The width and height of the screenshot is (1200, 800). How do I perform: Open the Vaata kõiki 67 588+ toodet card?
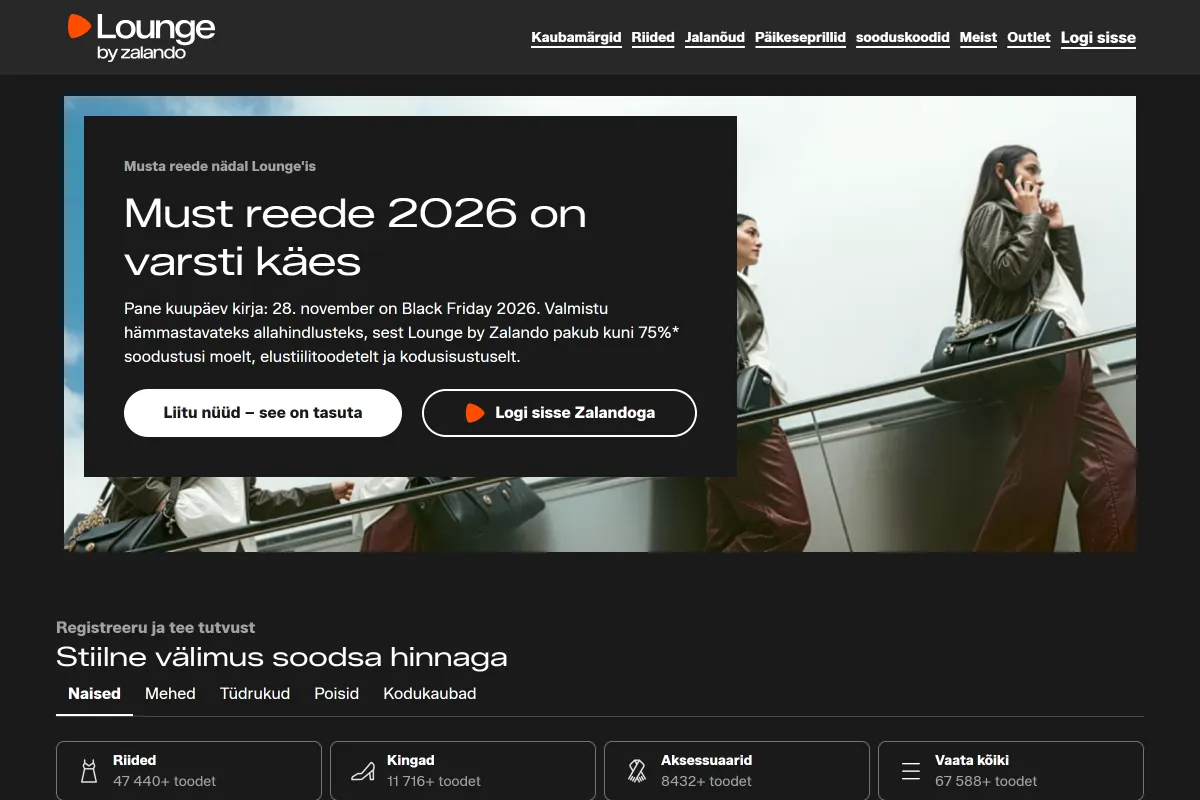pyautogui.click(x=1011, y=771)
